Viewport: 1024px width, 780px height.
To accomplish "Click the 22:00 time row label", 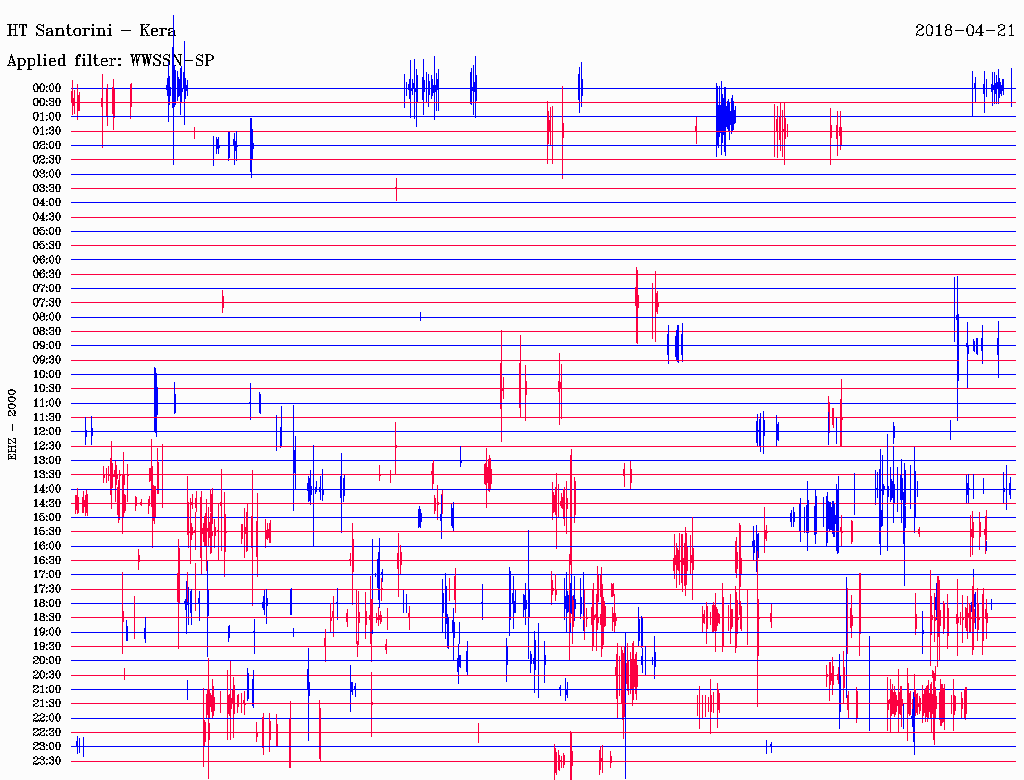I will [x=47, y=718].
